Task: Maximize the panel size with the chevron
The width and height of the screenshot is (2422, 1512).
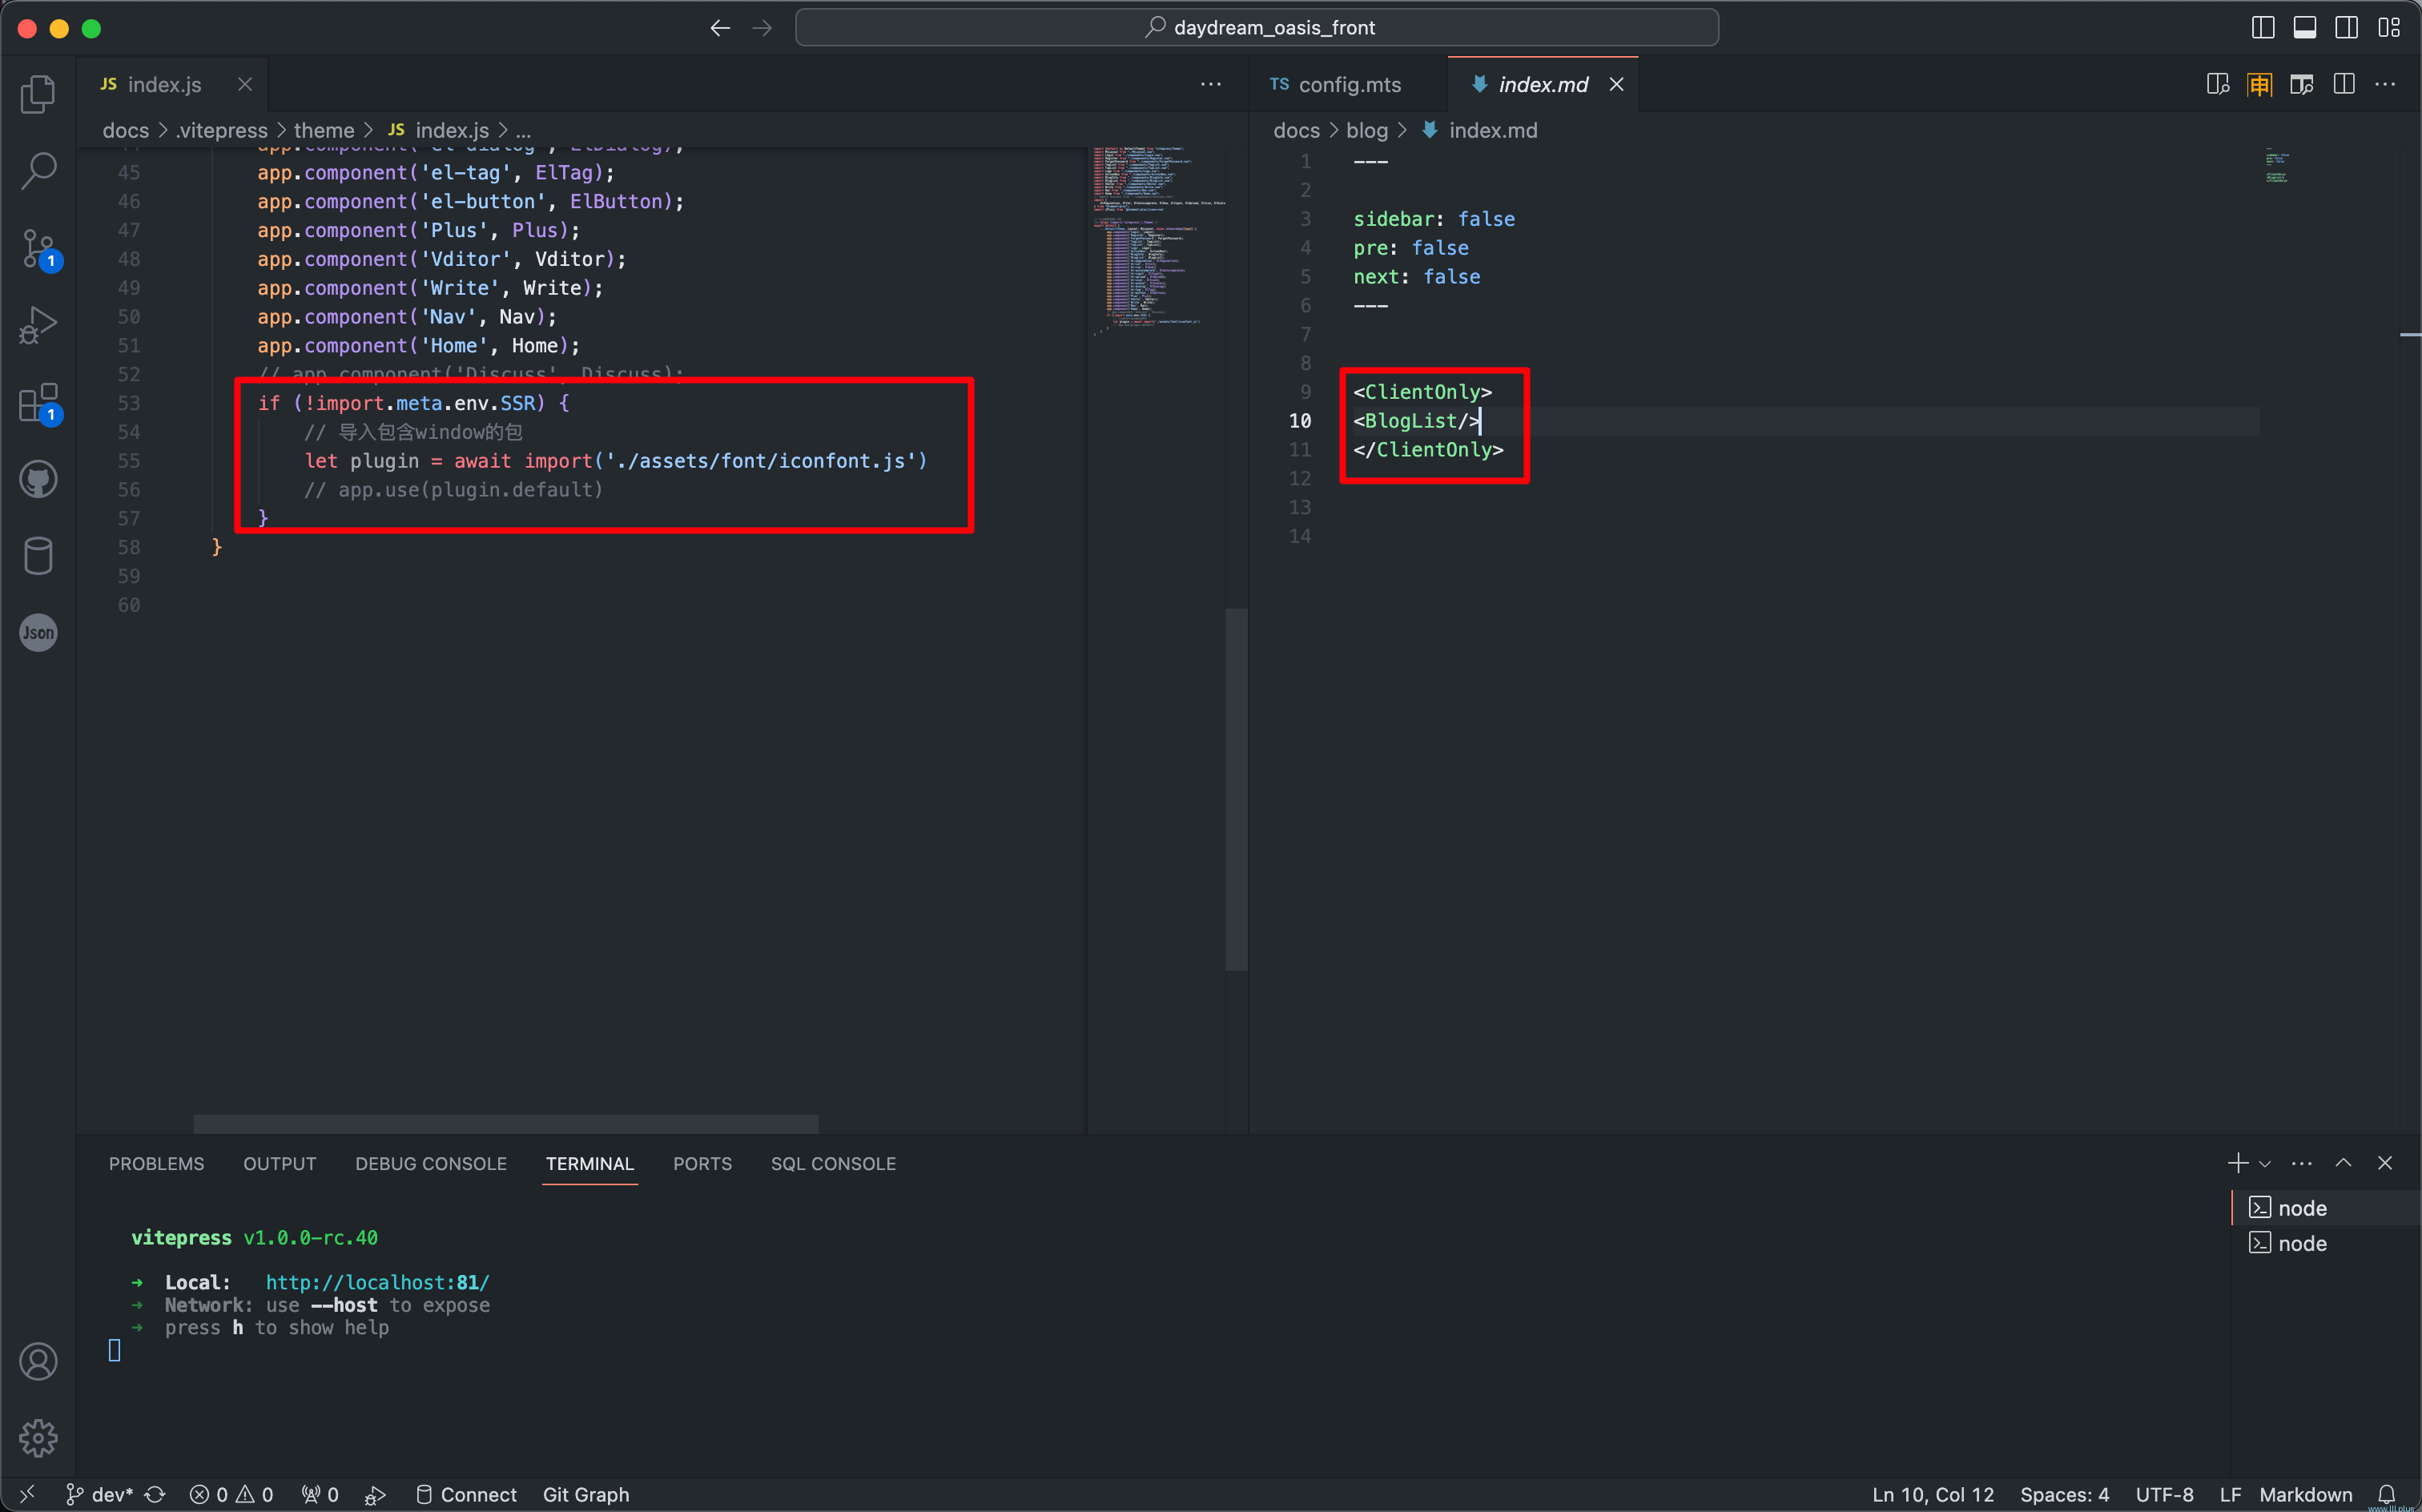Action: (2343, 1163)
